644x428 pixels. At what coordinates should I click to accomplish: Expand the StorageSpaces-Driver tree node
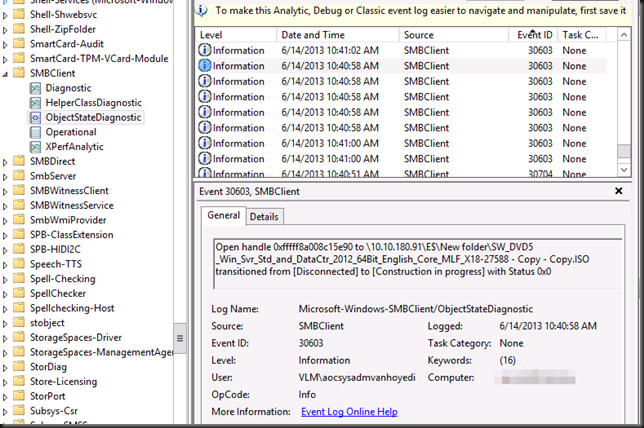pos(5,338)
